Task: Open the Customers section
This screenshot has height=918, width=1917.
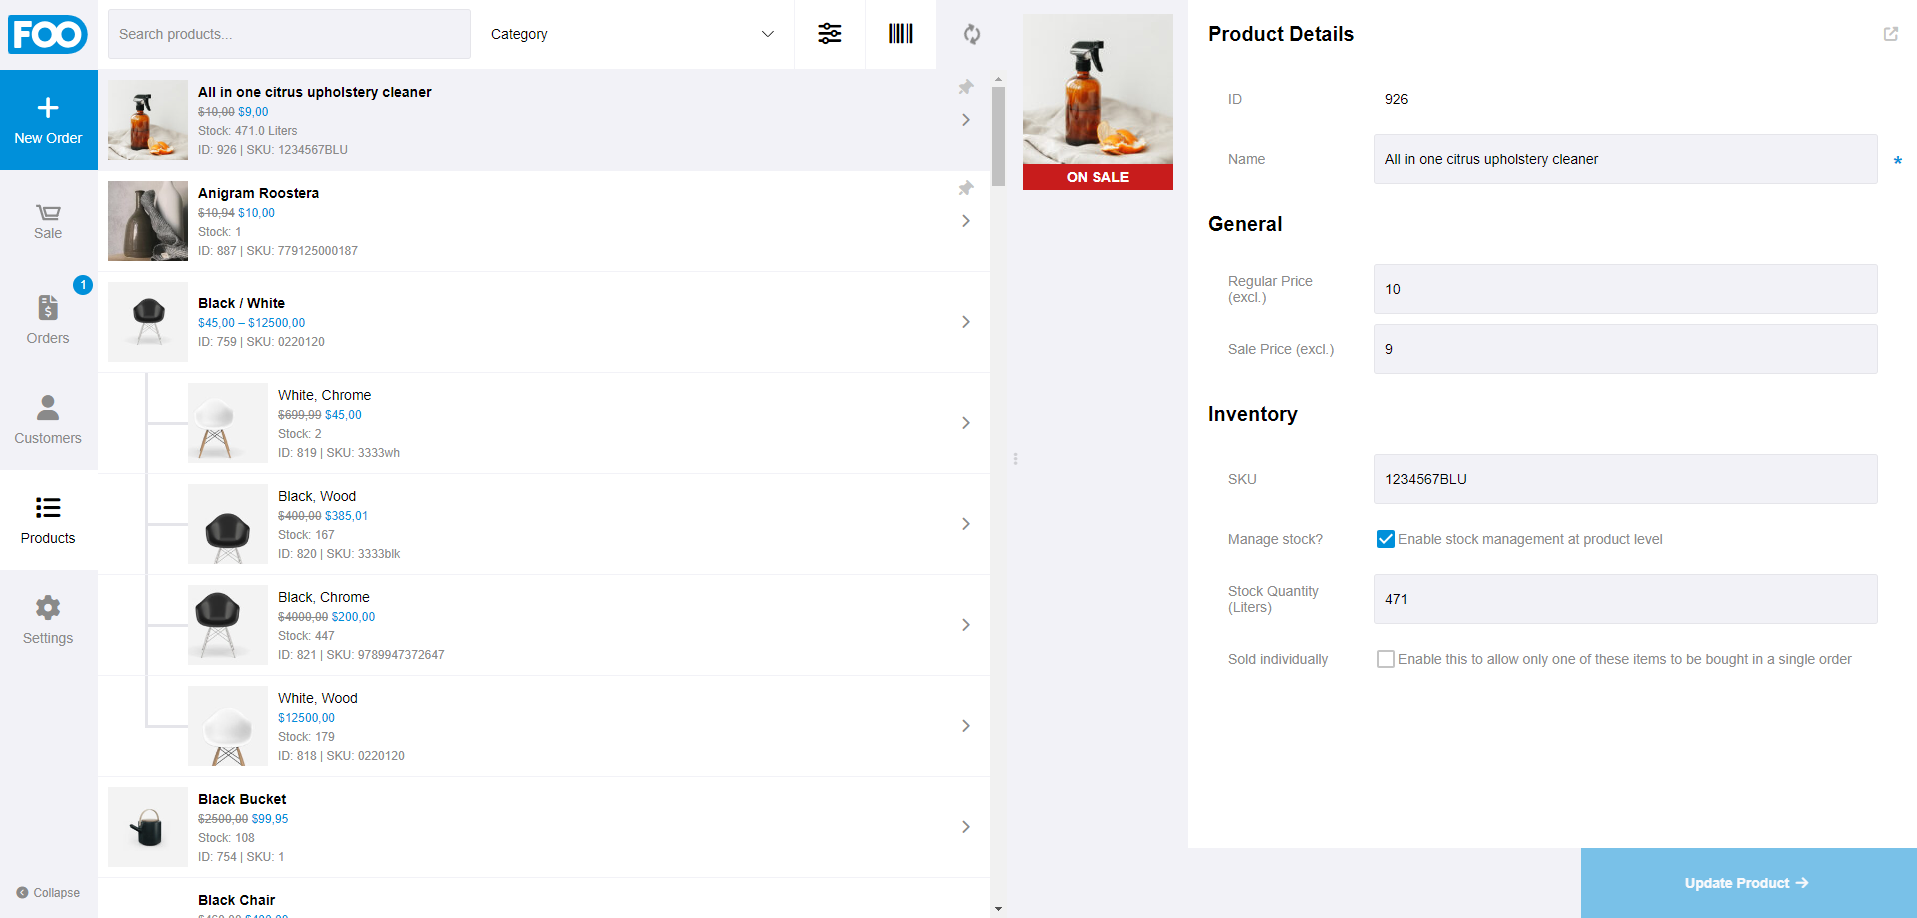Action: (48, 421)
